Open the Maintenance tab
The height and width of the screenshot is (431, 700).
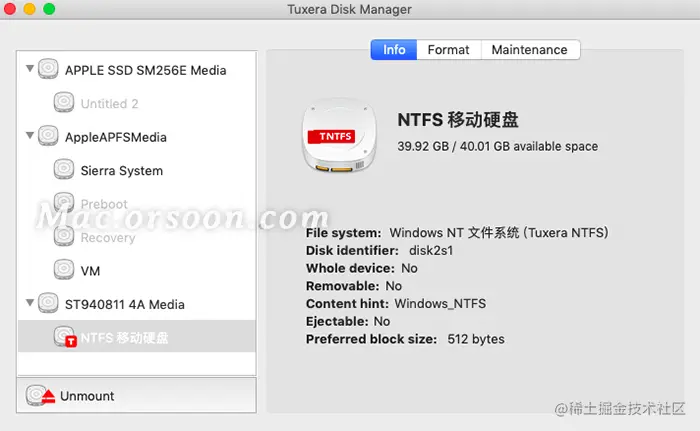point(530,50)
